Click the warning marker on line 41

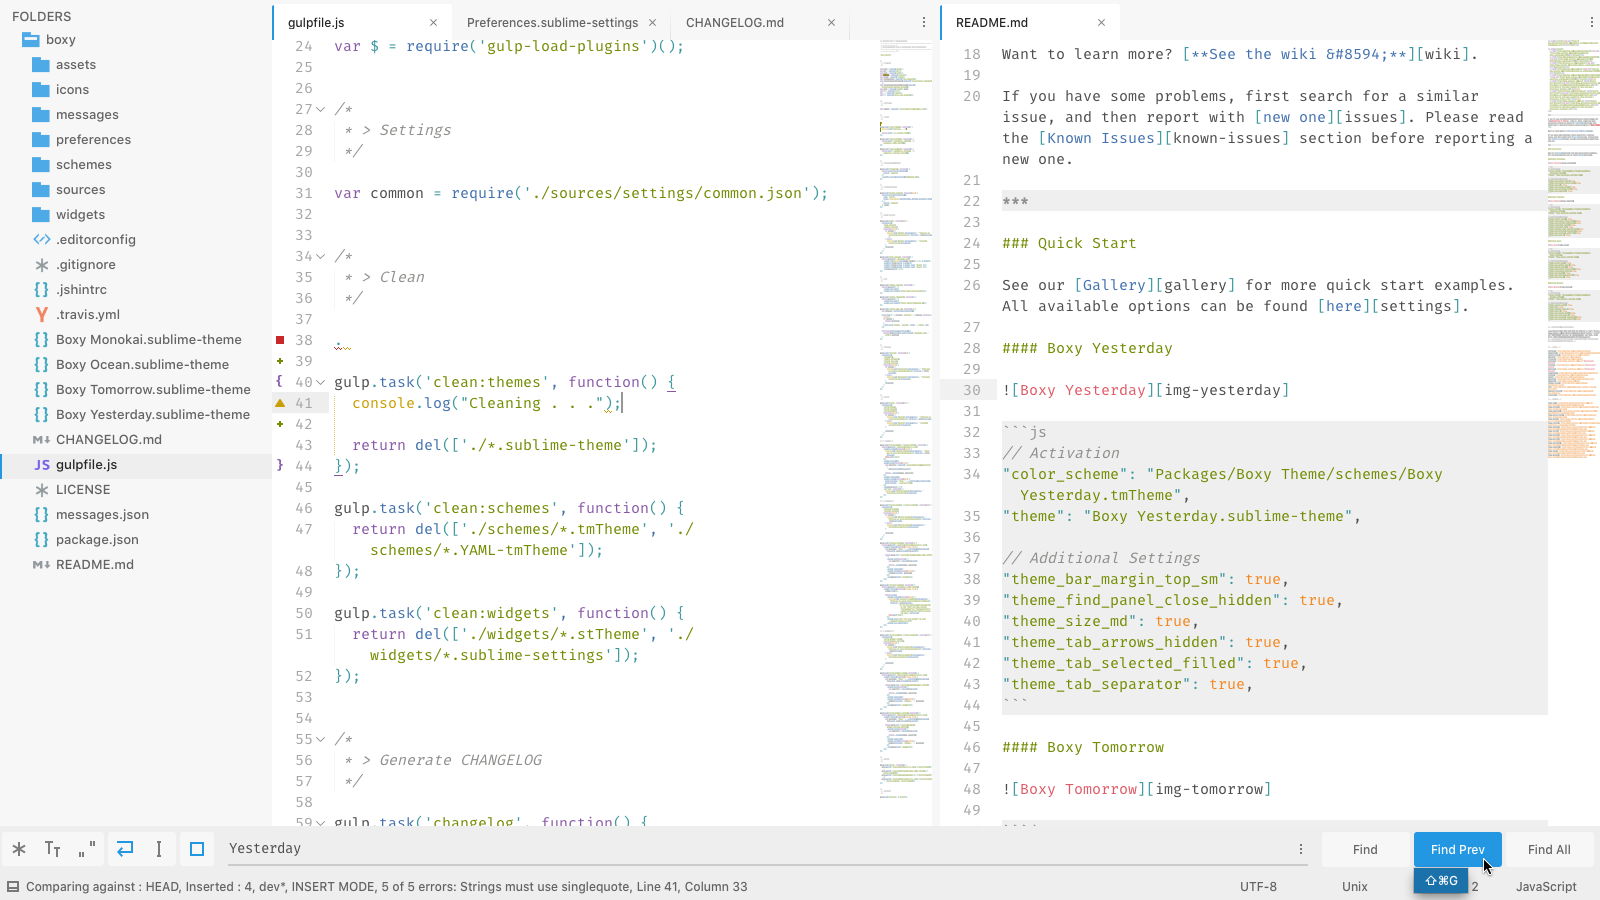(280, 403)
